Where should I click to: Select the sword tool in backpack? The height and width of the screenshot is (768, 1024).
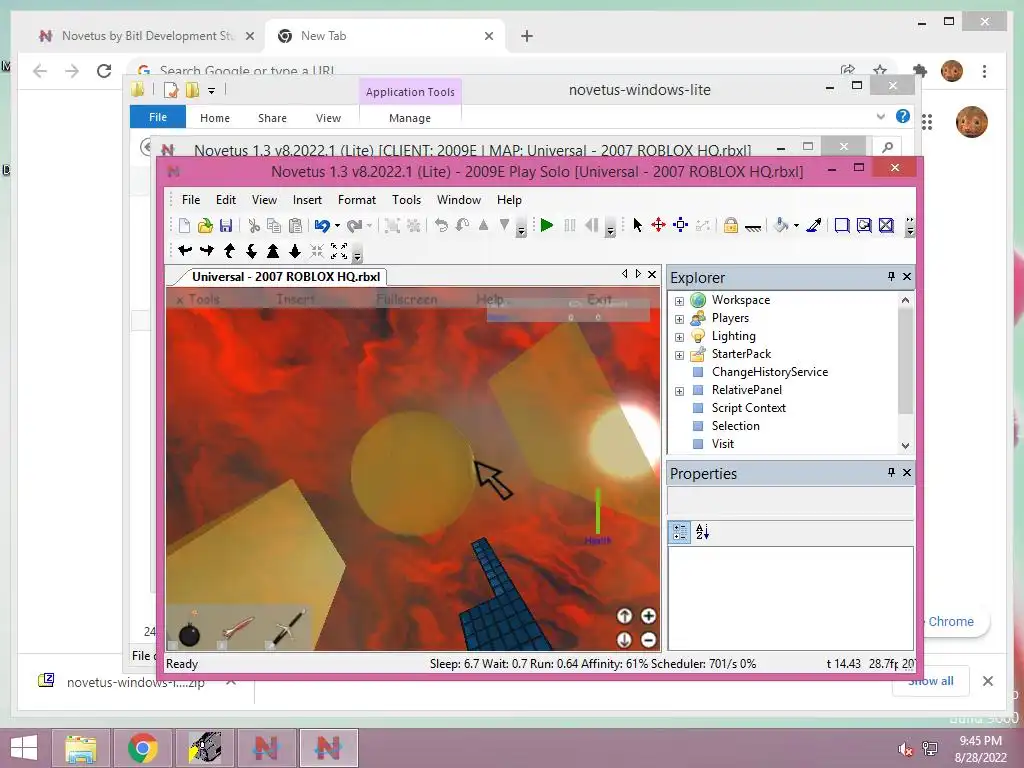pos(288,628)
